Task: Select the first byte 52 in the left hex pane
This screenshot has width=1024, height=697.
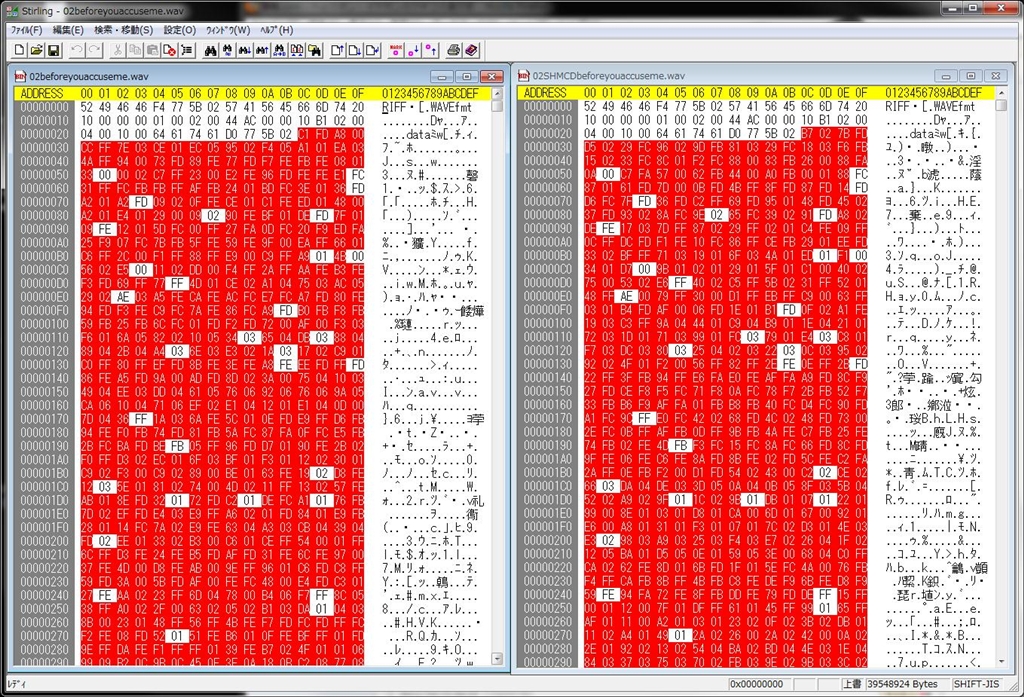Action: point(87,106)
